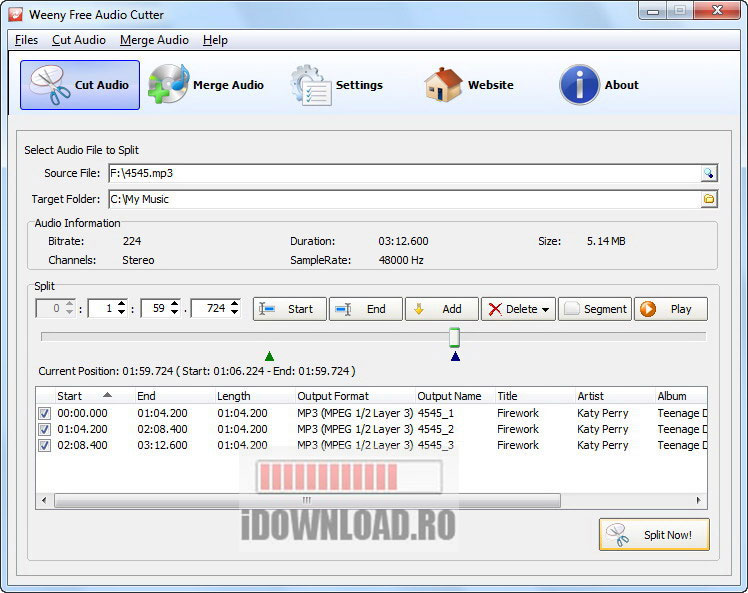Sort by the Output Name column header
This screenshot has height=593, width=748.
[x=455, y=396]
